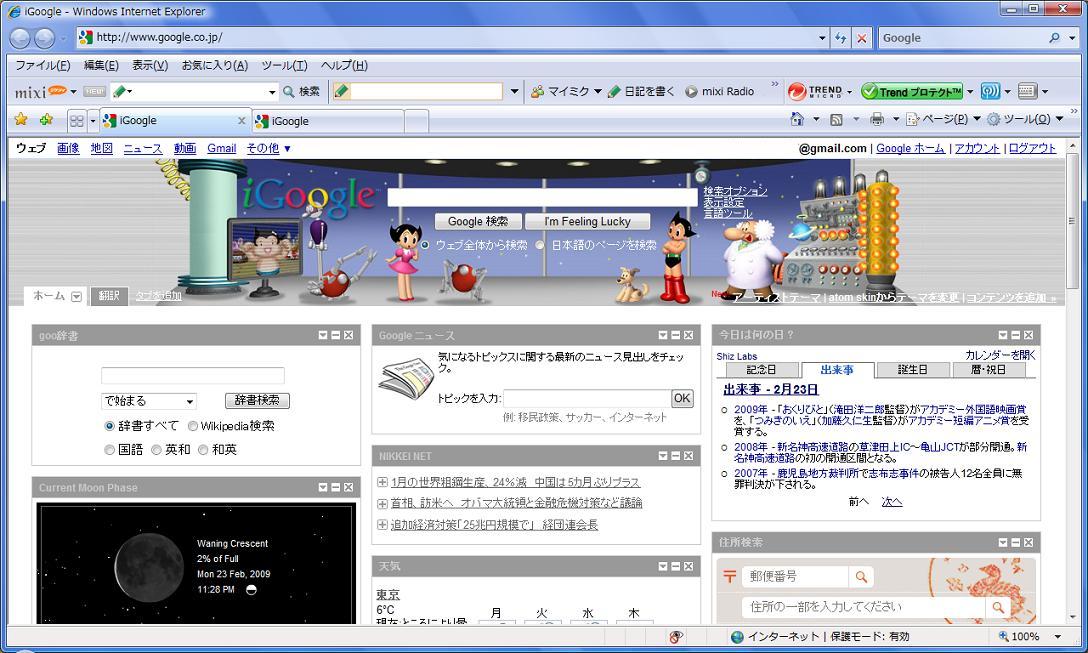The width and height of the screenshot is (1088, 653).
Task: Refresh the page with the address bar icon
Action: [840, 38]
